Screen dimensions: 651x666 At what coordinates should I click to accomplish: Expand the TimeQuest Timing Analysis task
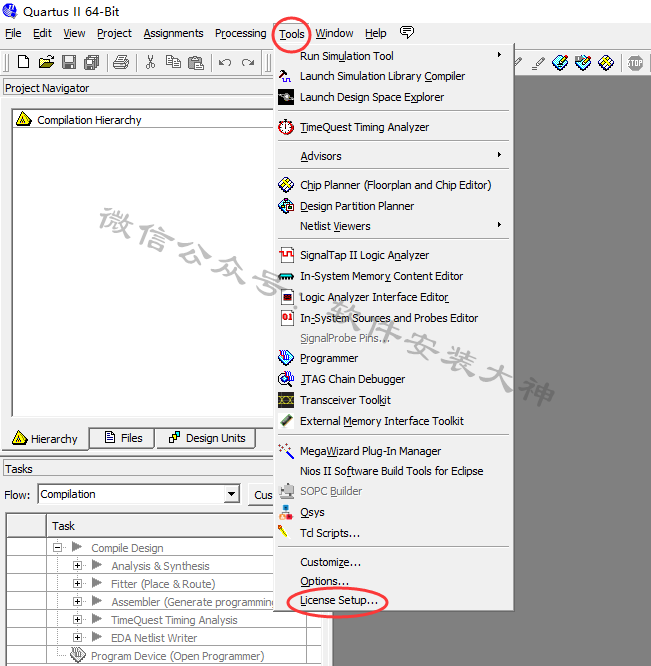pos(77,620)
